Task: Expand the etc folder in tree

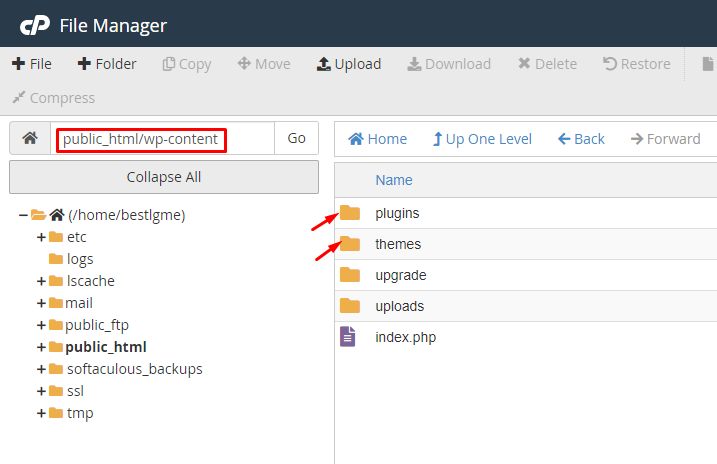Action: point(41,237)
